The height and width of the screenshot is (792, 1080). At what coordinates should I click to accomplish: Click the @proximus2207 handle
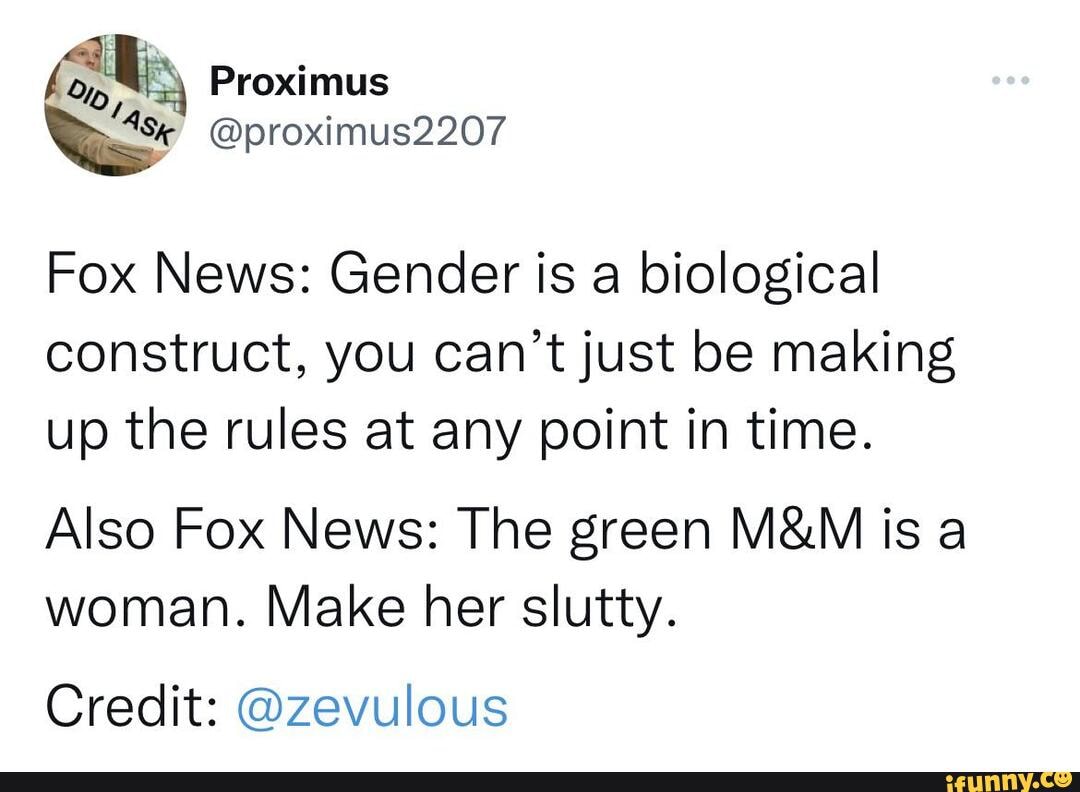[360, 132]
